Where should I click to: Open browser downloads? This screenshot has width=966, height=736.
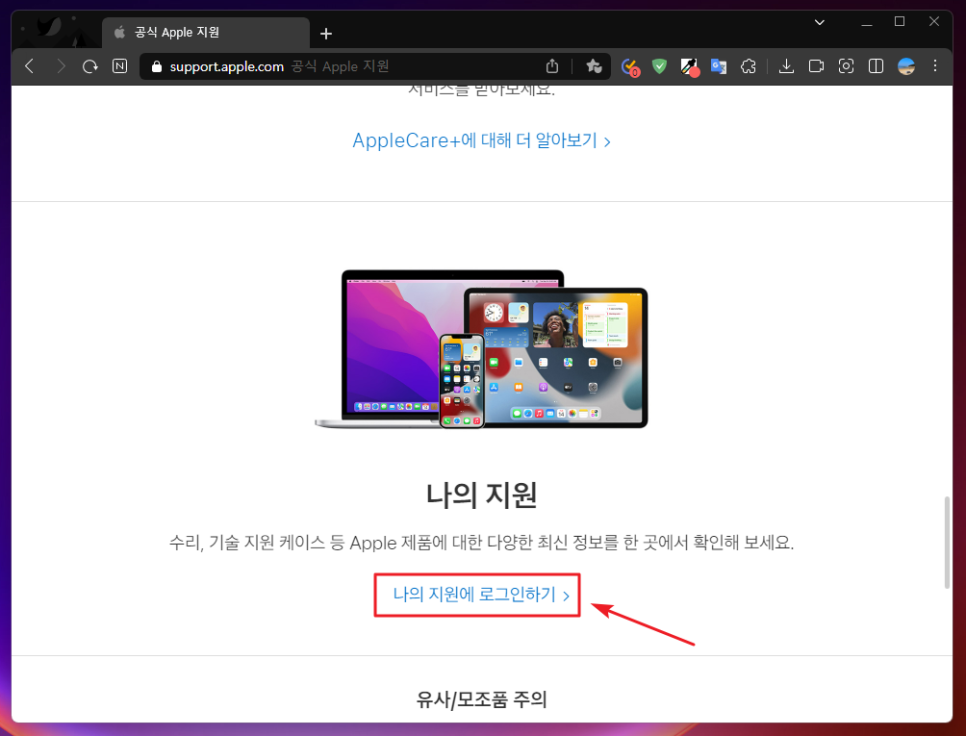[786, 66]
